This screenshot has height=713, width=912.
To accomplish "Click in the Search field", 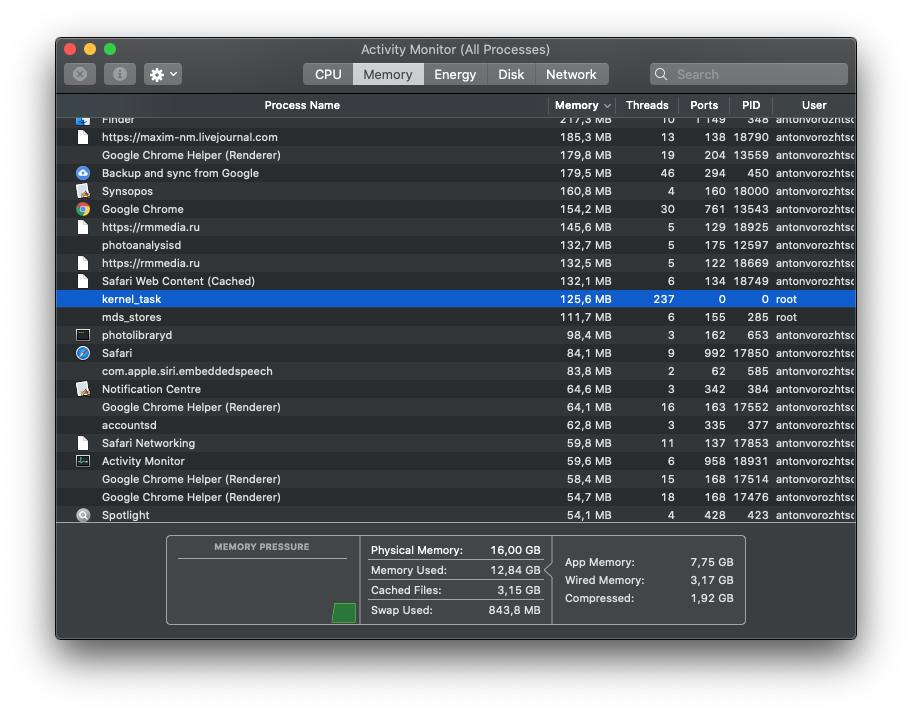I will (x=749, y=74).
